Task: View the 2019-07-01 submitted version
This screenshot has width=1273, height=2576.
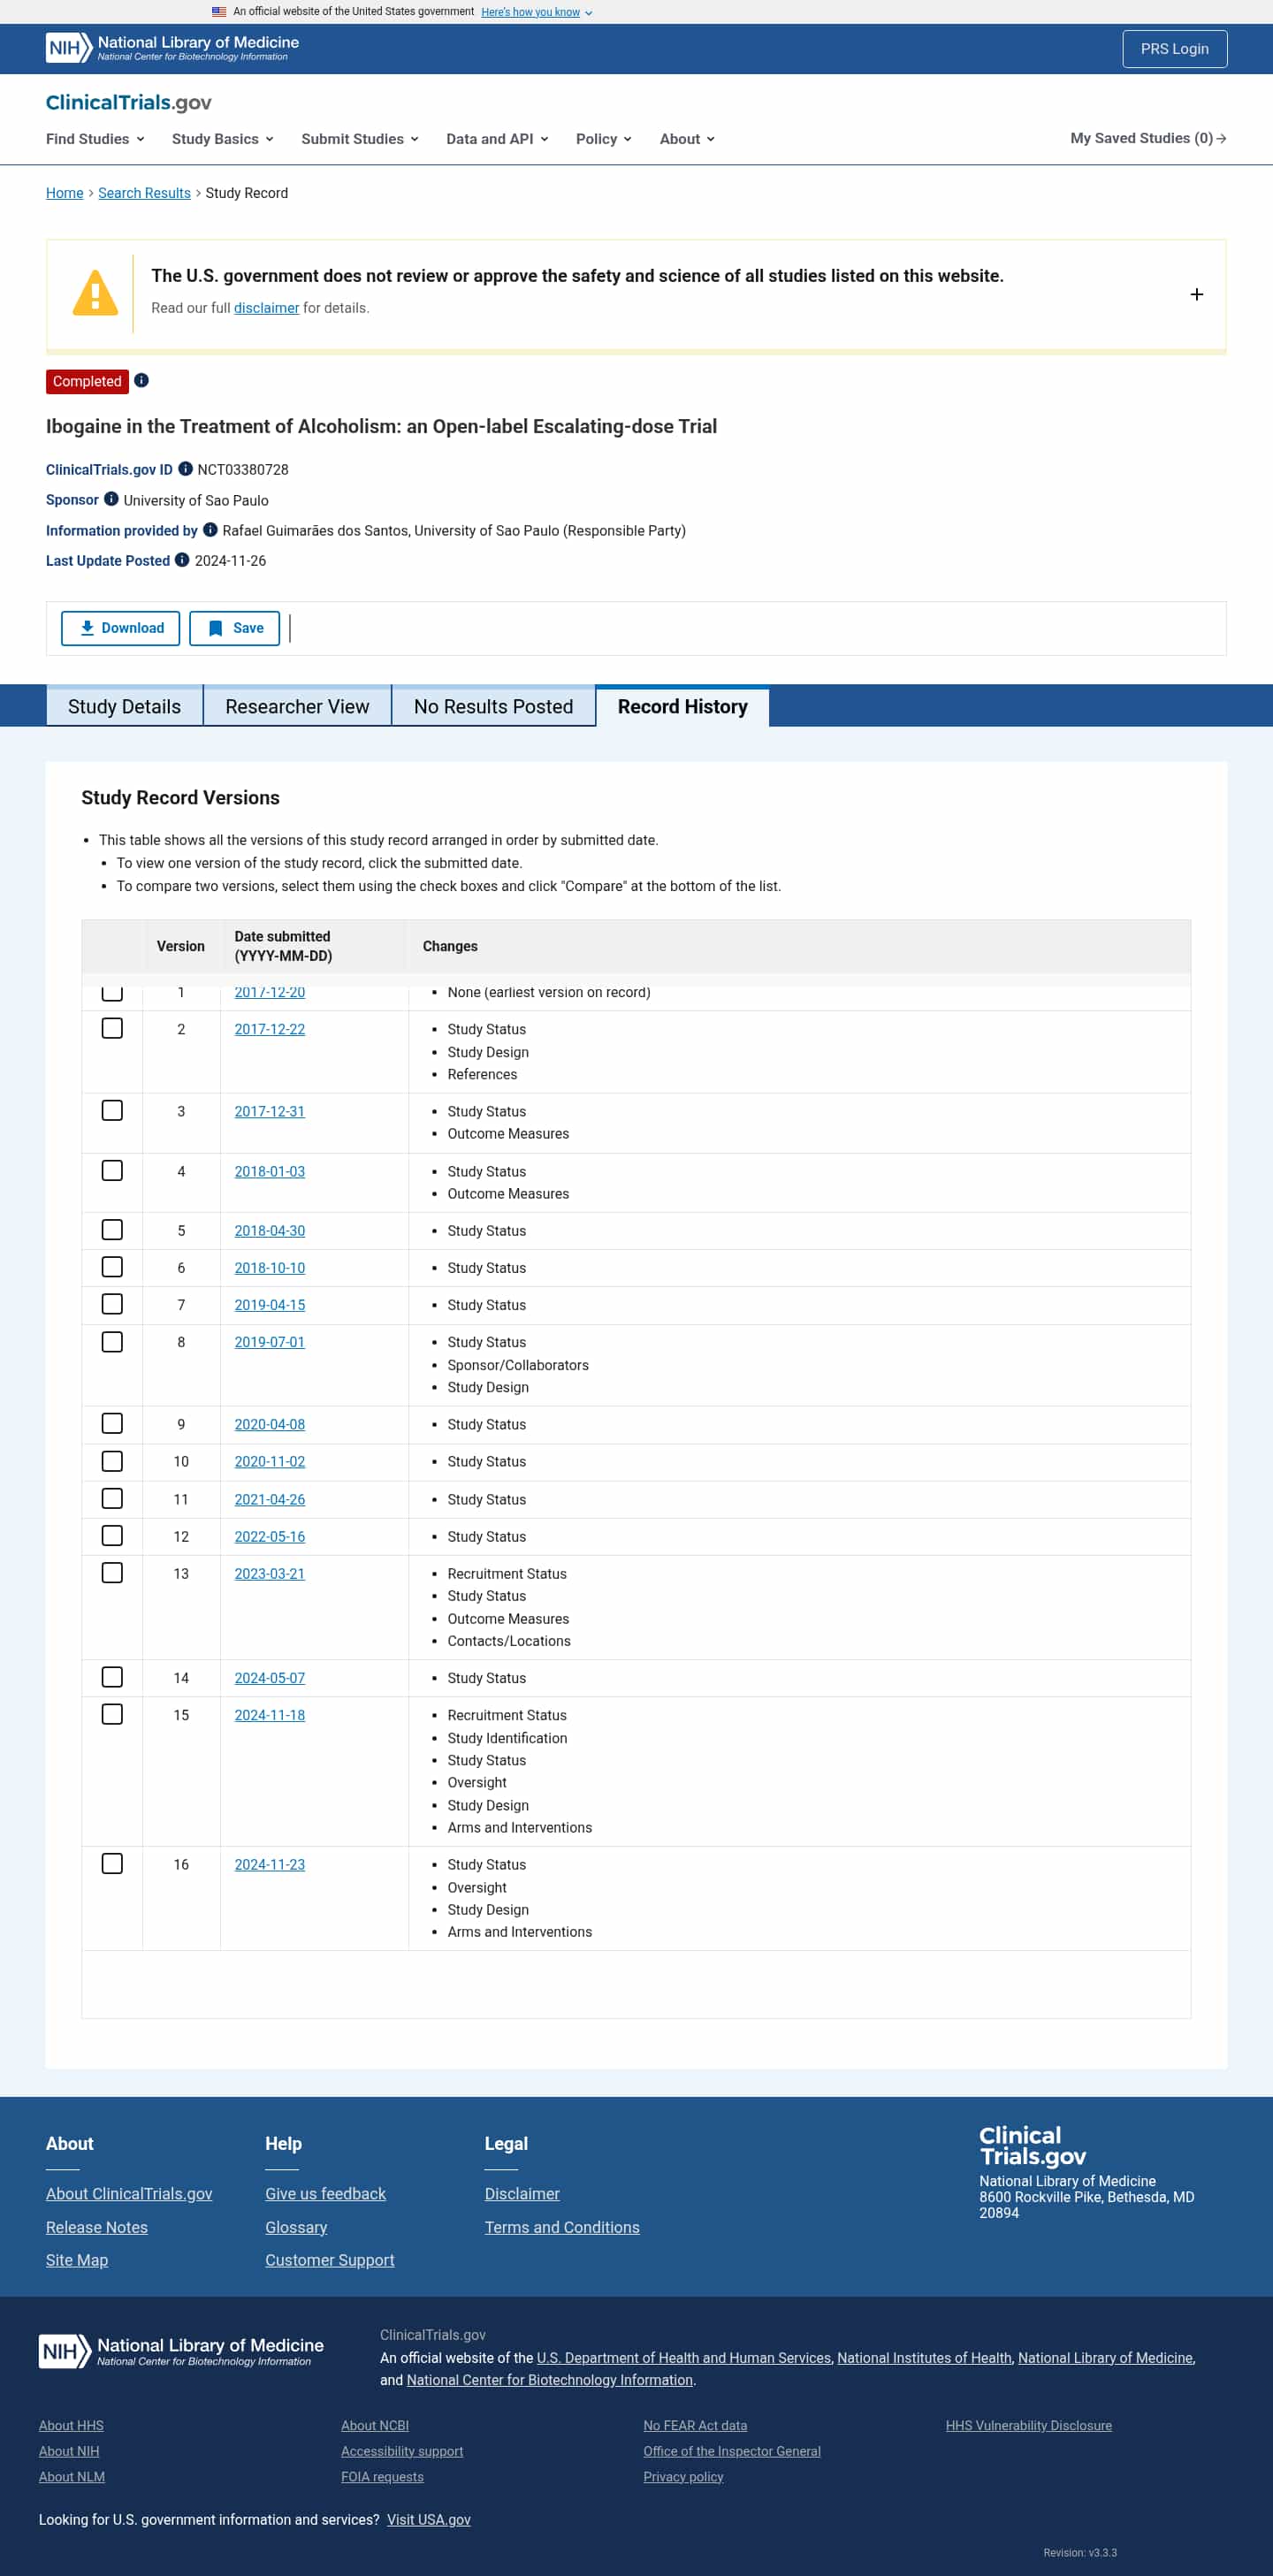Action: [x=270, y=1342]
